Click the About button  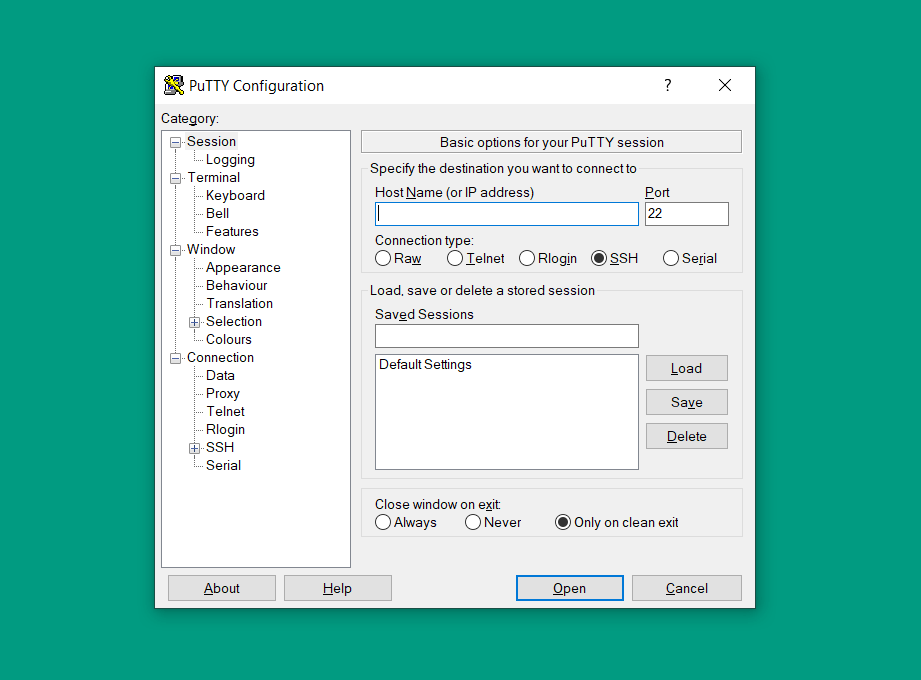[221, 588]
